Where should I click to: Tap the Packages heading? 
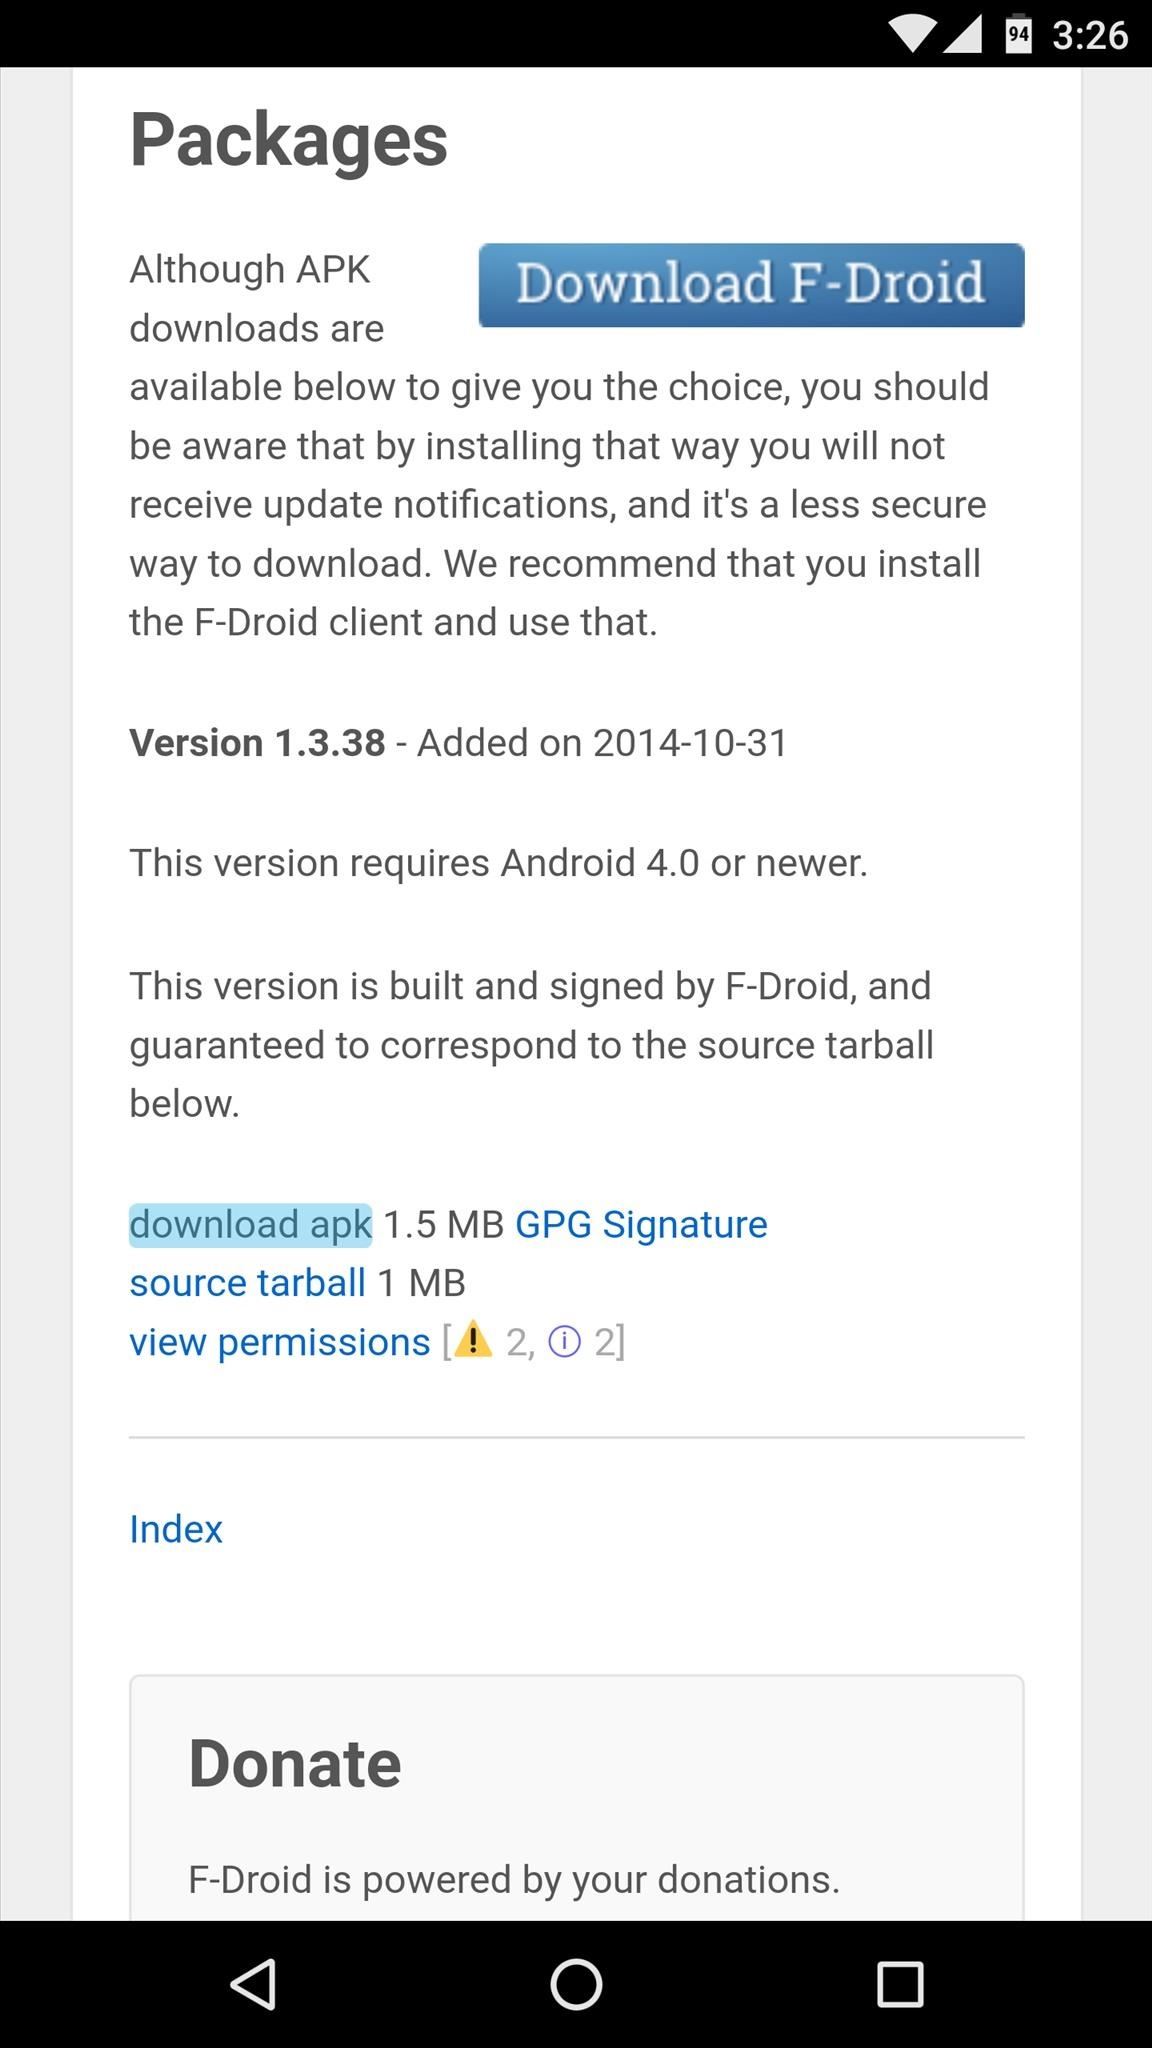coord(289,139)
